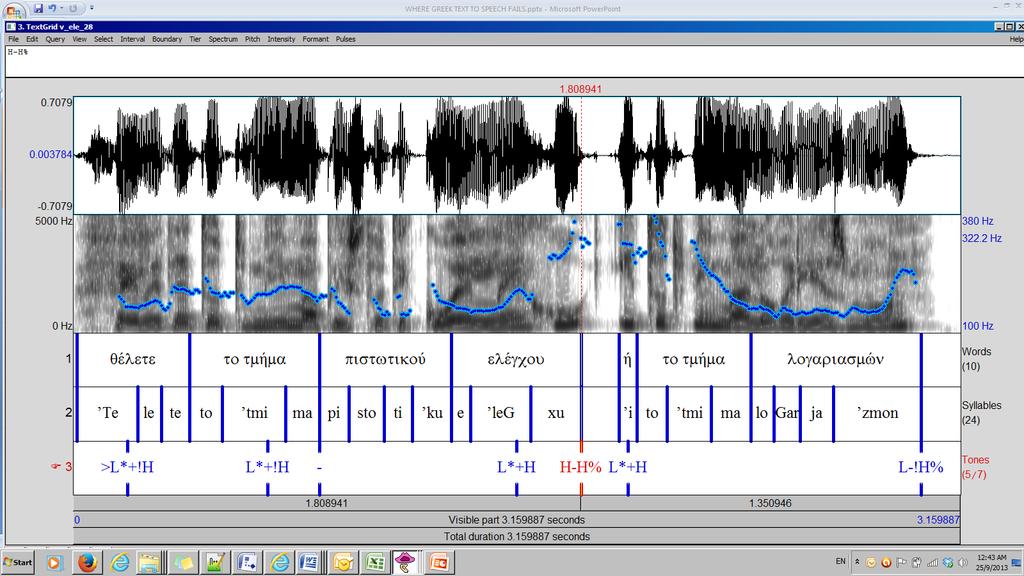Click the Office button in PowerPoint

click(x=13, y=9)
